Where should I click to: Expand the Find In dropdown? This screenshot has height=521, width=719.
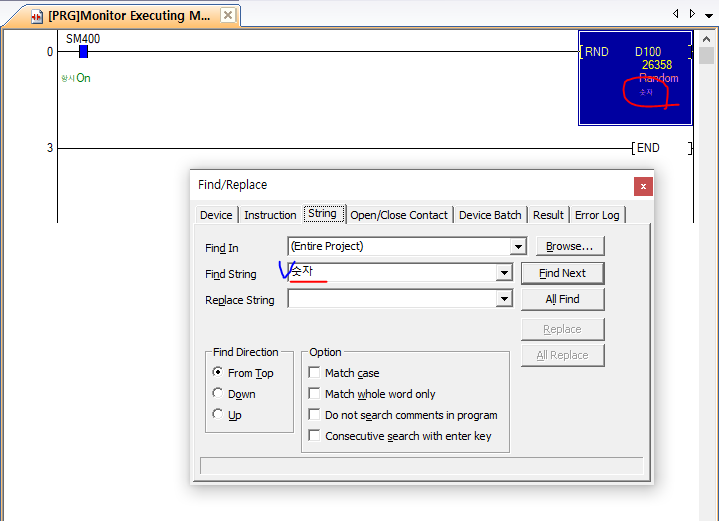(x=518, y=247)
